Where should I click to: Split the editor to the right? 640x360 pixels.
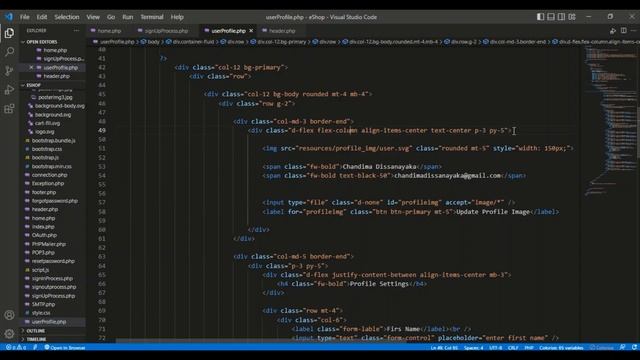624,31
